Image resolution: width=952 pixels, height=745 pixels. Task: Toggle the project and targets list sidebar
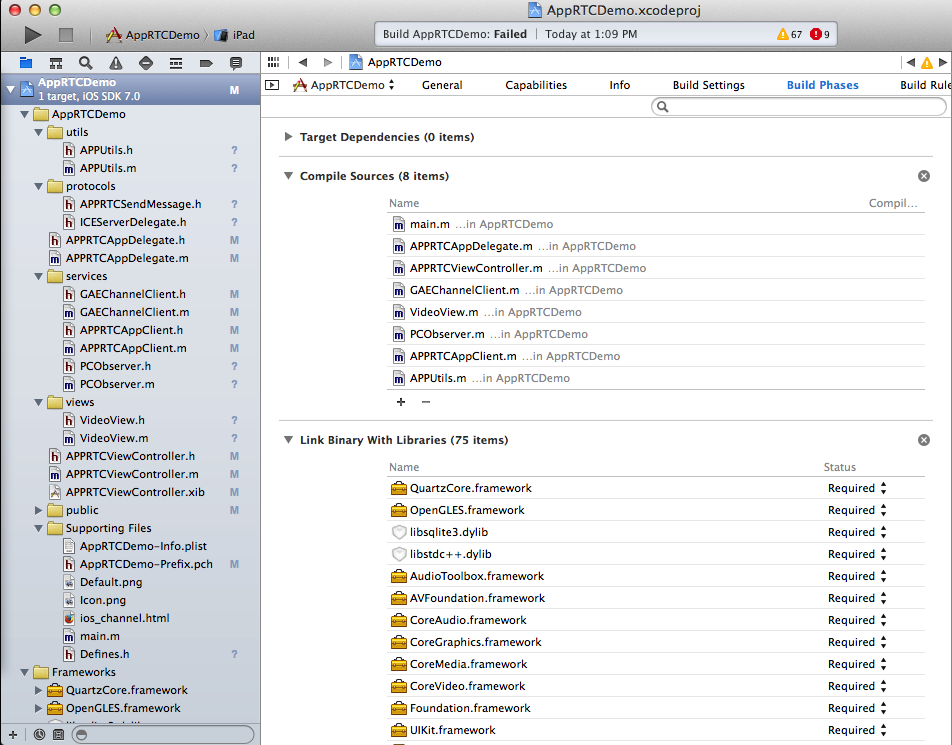pos(272,85)
